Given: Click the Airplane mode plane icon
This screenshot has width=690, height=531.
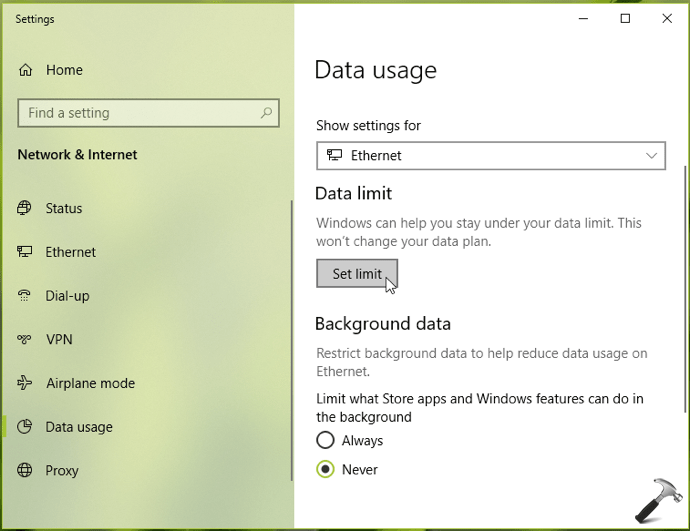Looking at the screenshot, I should pyautogui.click(x=24, y=383).
